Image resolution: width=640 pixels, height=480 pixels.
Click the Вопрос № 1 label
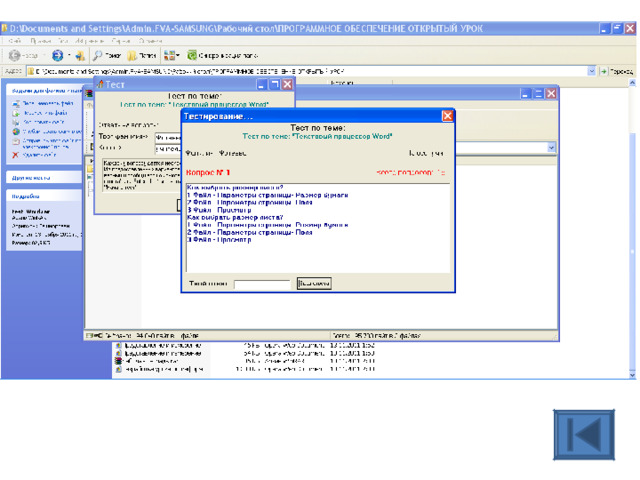coord(208,173)
